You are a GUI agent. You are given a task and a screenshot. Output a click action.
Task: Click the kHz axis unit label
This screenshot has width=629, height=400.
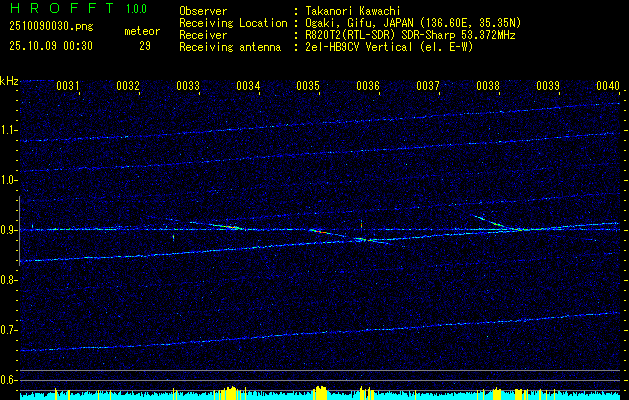tap(9, 80)
